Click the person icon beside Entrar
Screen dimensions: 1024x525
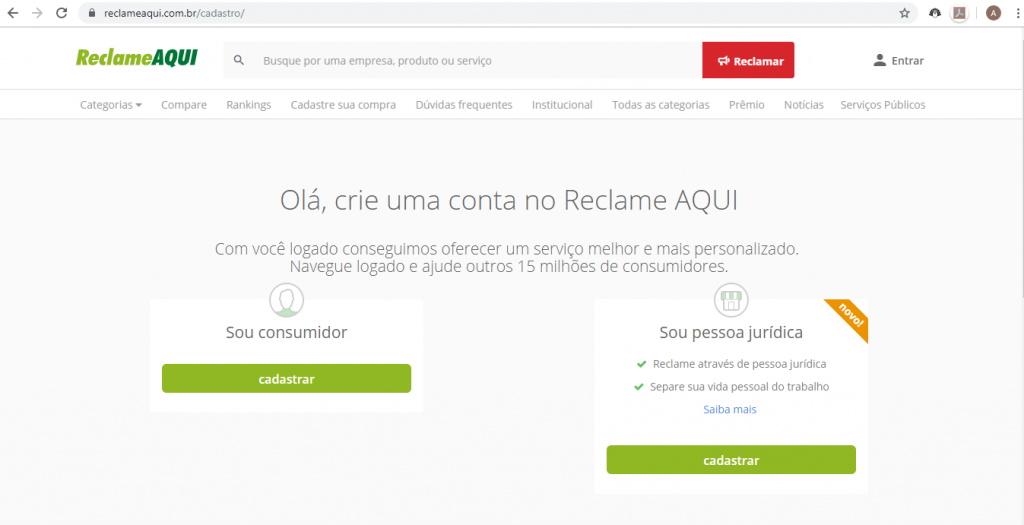[x=880, y=60]
